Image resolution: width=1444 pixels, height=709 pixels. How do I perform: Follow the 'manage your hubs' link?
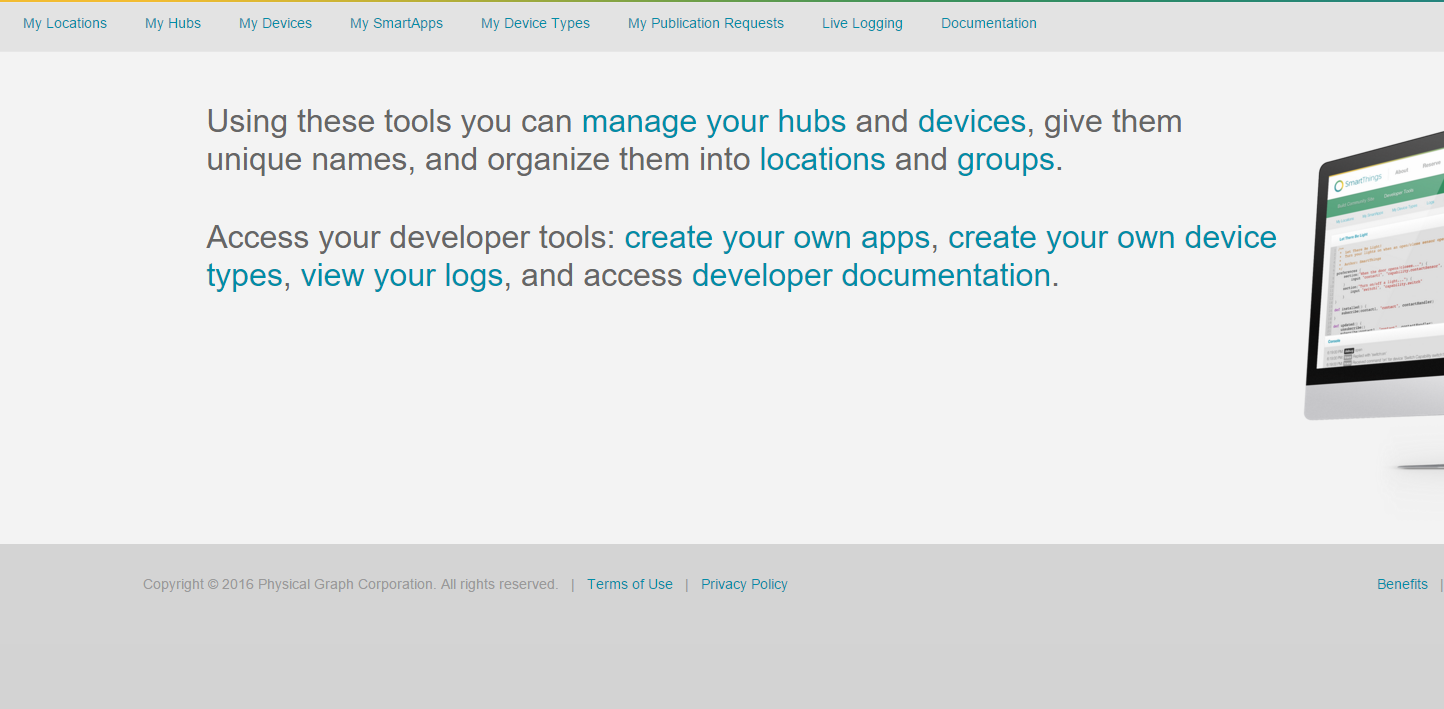click(714, 122)
